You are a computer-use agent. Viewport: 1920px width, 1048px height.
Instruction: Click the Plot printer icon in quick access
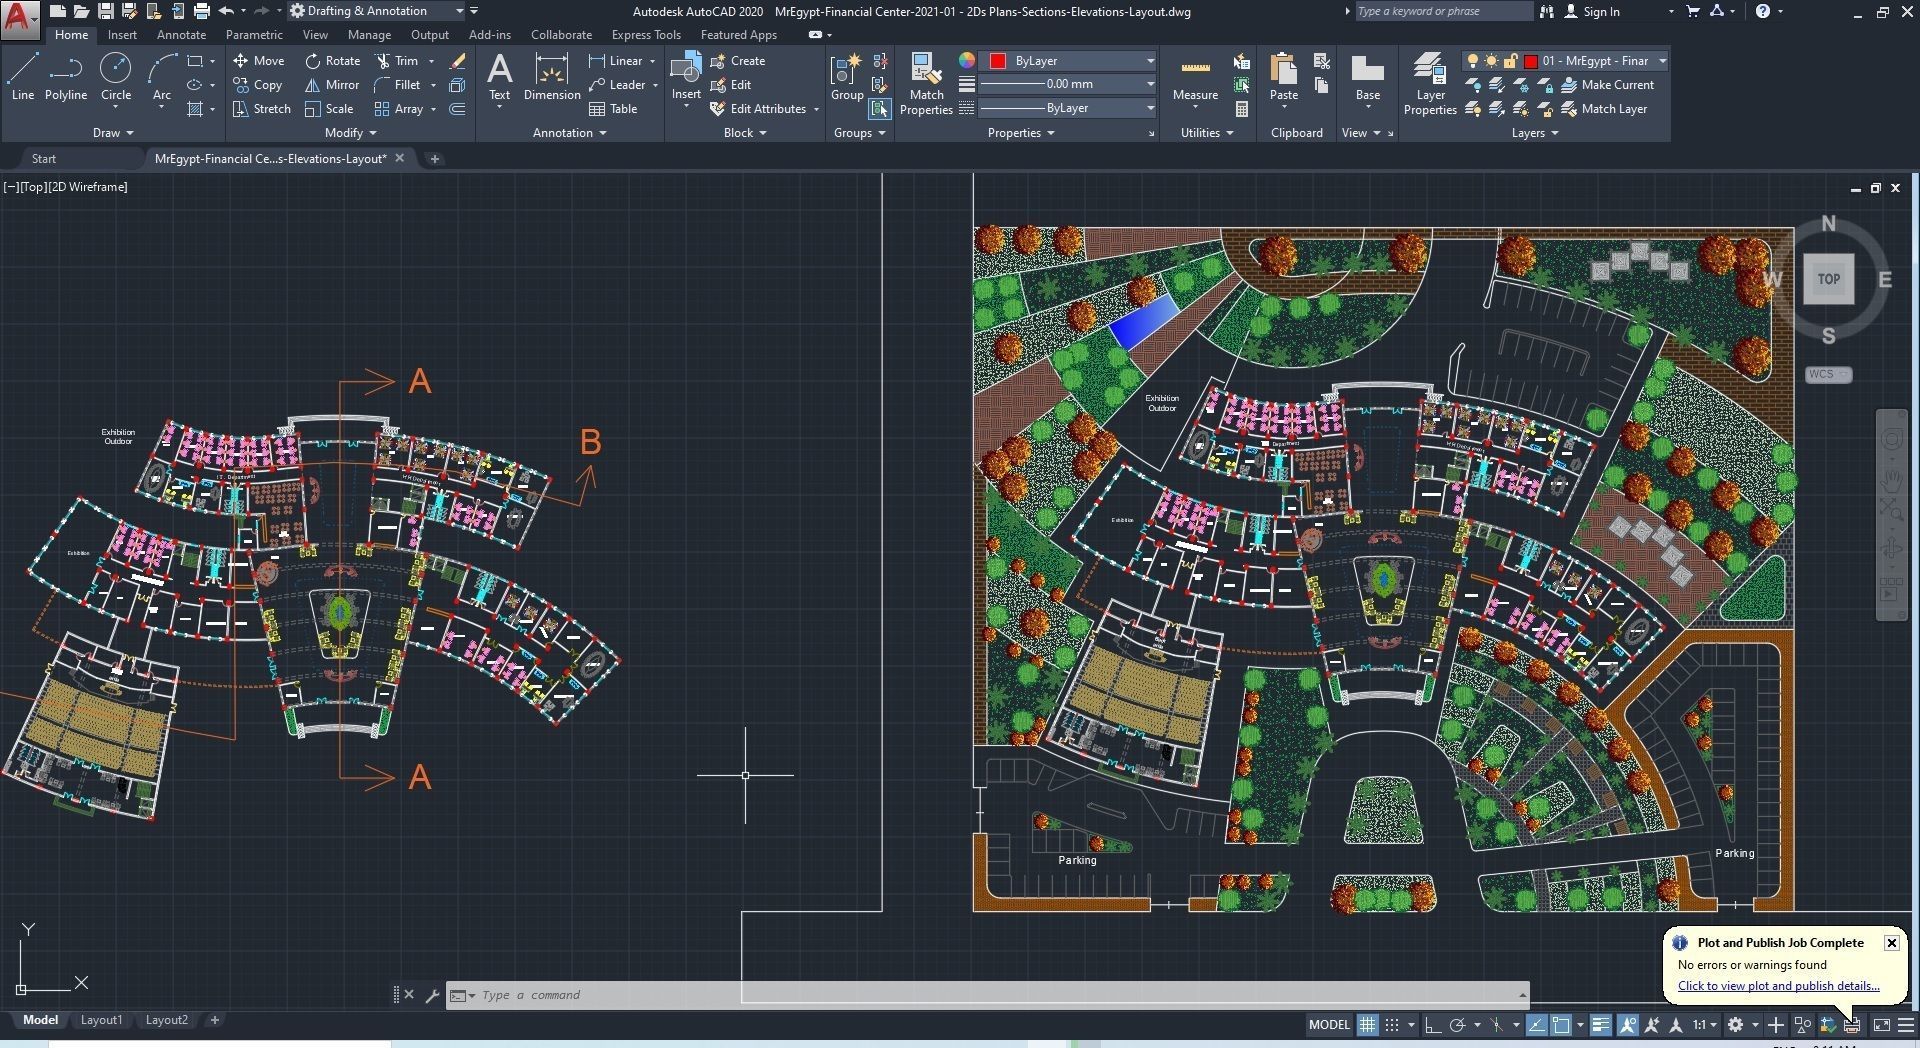[x=201, y=11]
